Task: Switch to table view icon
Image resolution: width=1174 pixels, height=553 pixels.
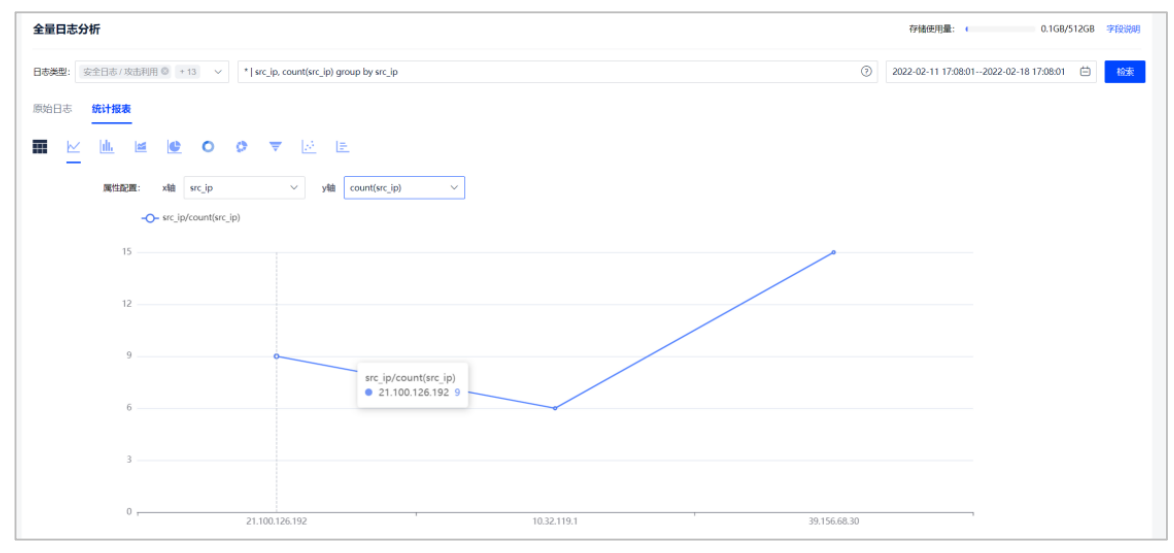Action: coord(40,147)
